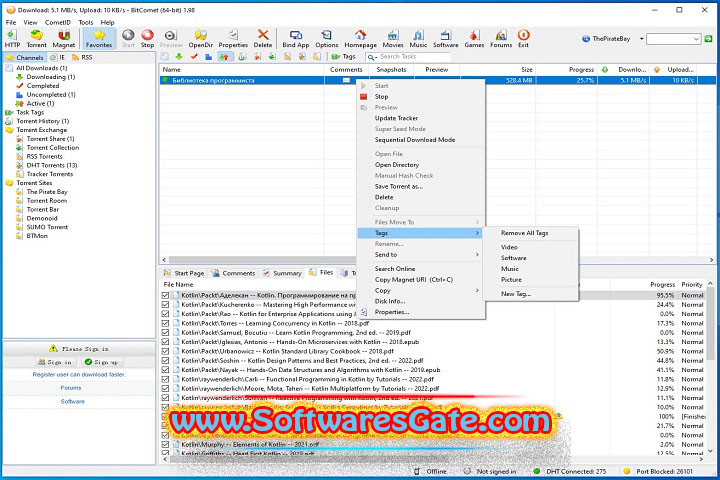The width and height of the screenshot is (720, 480).
Task: Uncheck the Uglesias Hands-On Microservices file
Action: tap(165, 342)
